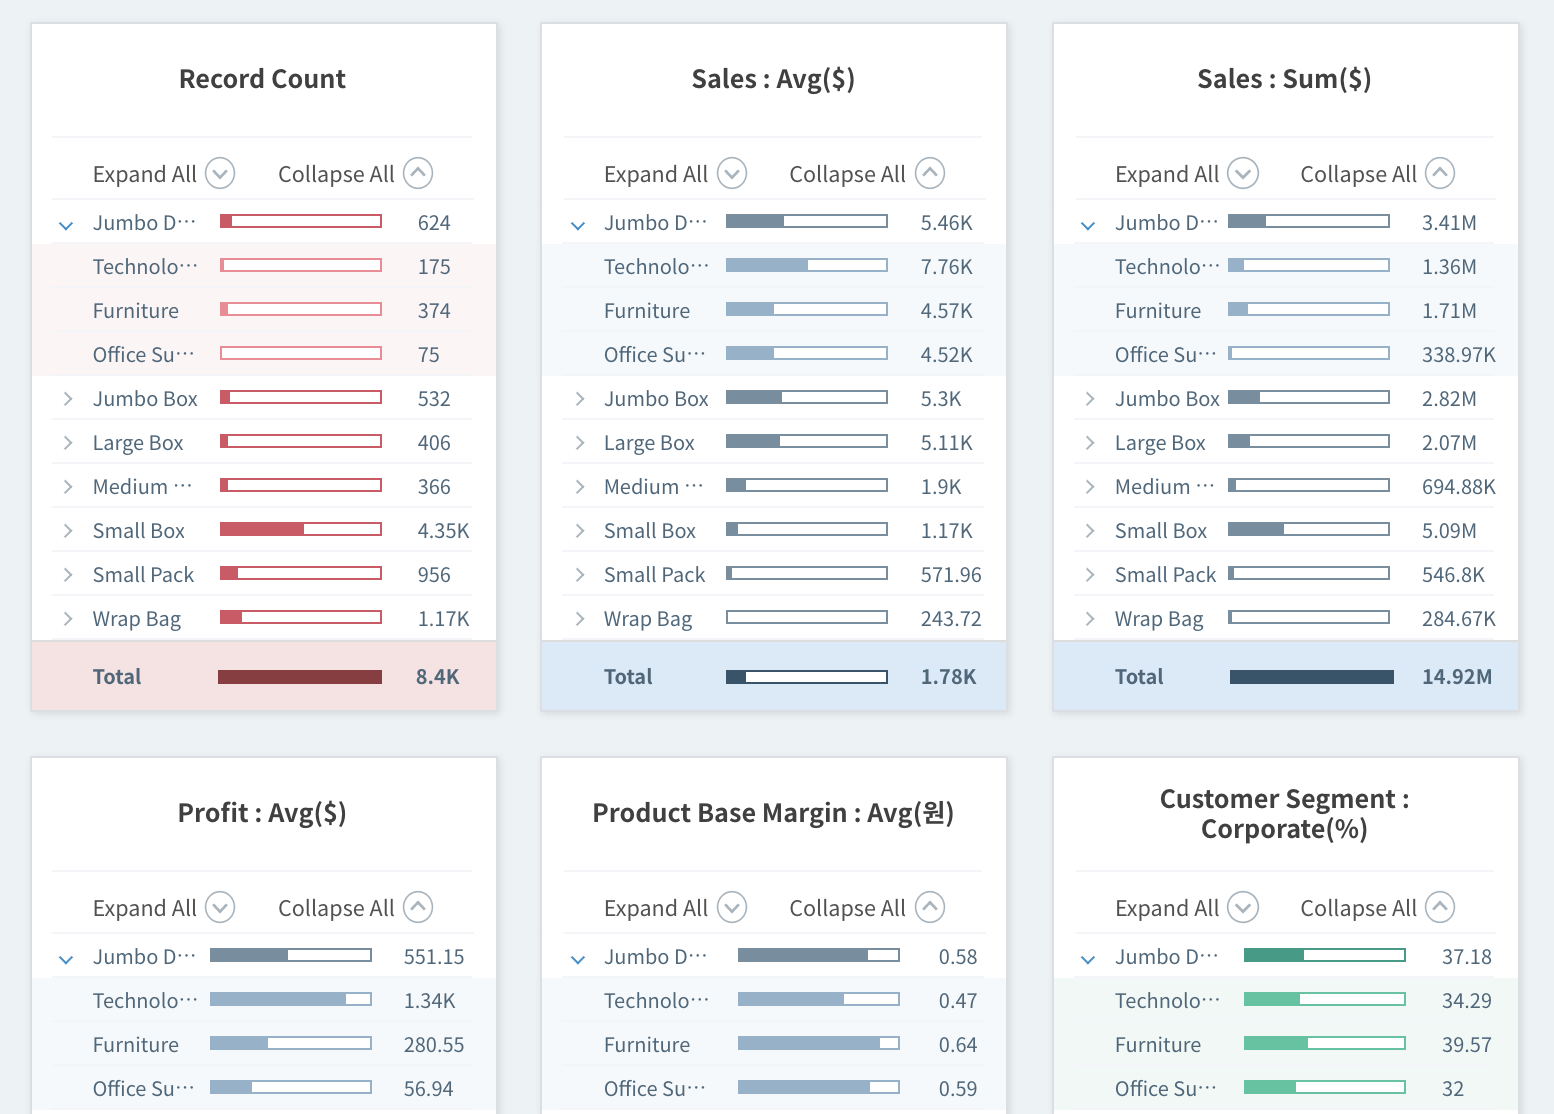Click Expand All arrow icon in Record Count
The height and width of the screenshot is (1114, 1554).
[x=220, y=174]
